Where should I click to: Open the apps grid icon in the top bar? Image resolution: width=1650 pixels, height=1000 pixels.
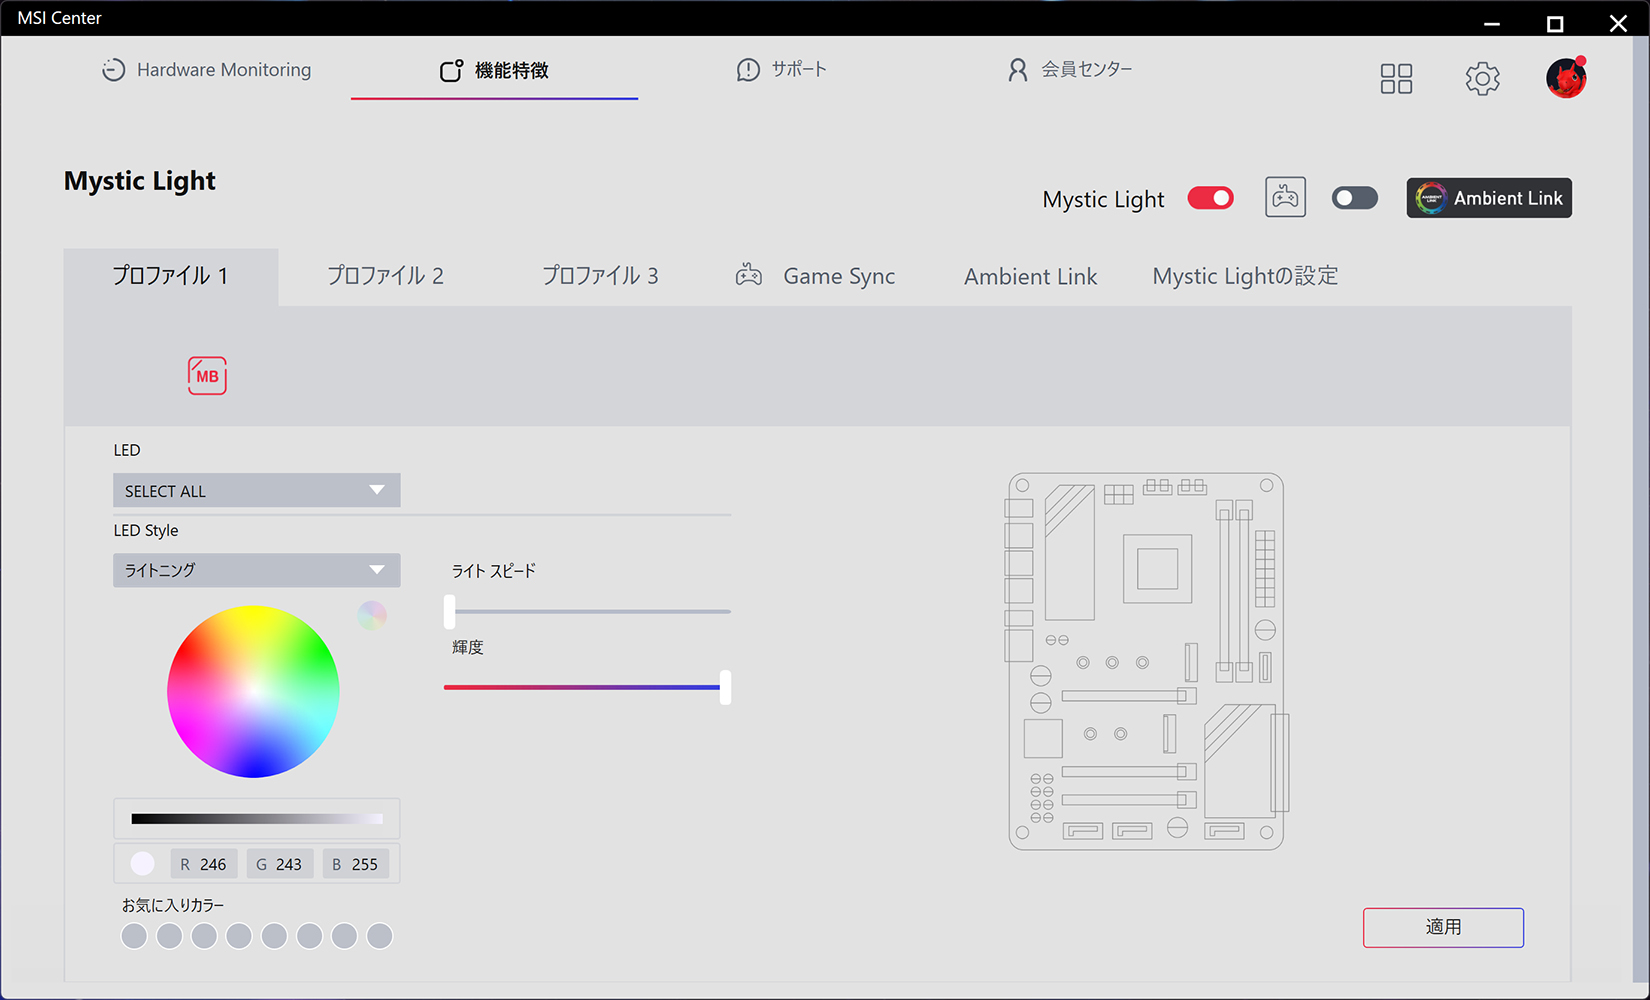1396,78
